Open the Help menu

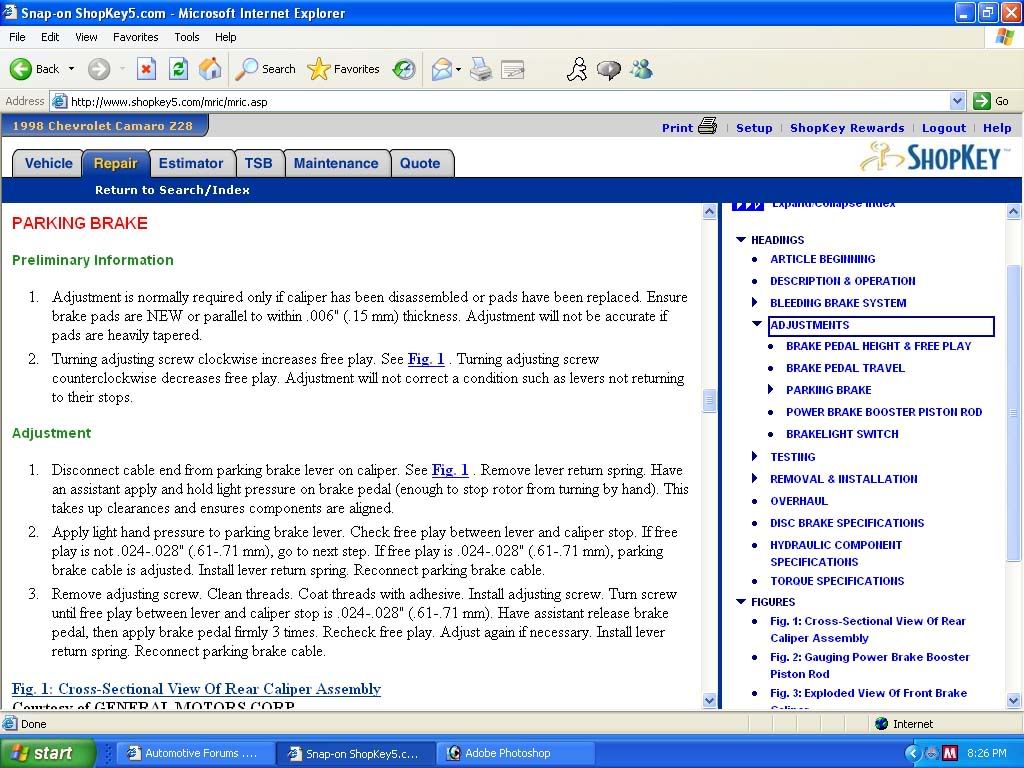pyautogui.click(x=225, y=37)
